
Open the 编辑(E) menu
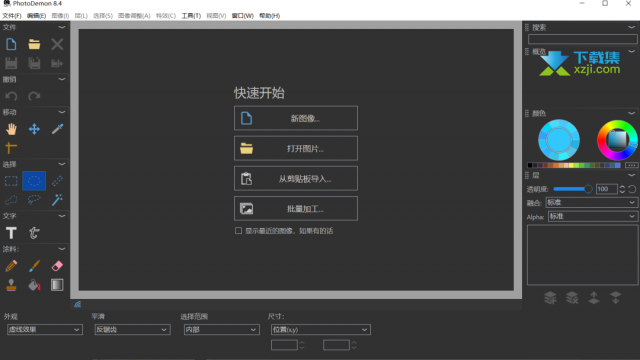pos(36,16)
